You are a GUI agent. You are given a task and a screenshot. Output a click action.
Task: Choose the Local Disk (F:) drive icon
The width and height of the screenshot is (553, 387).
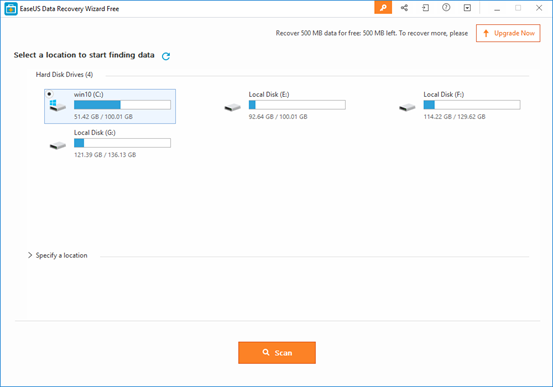pyautogui.click(x=407, y=107)
